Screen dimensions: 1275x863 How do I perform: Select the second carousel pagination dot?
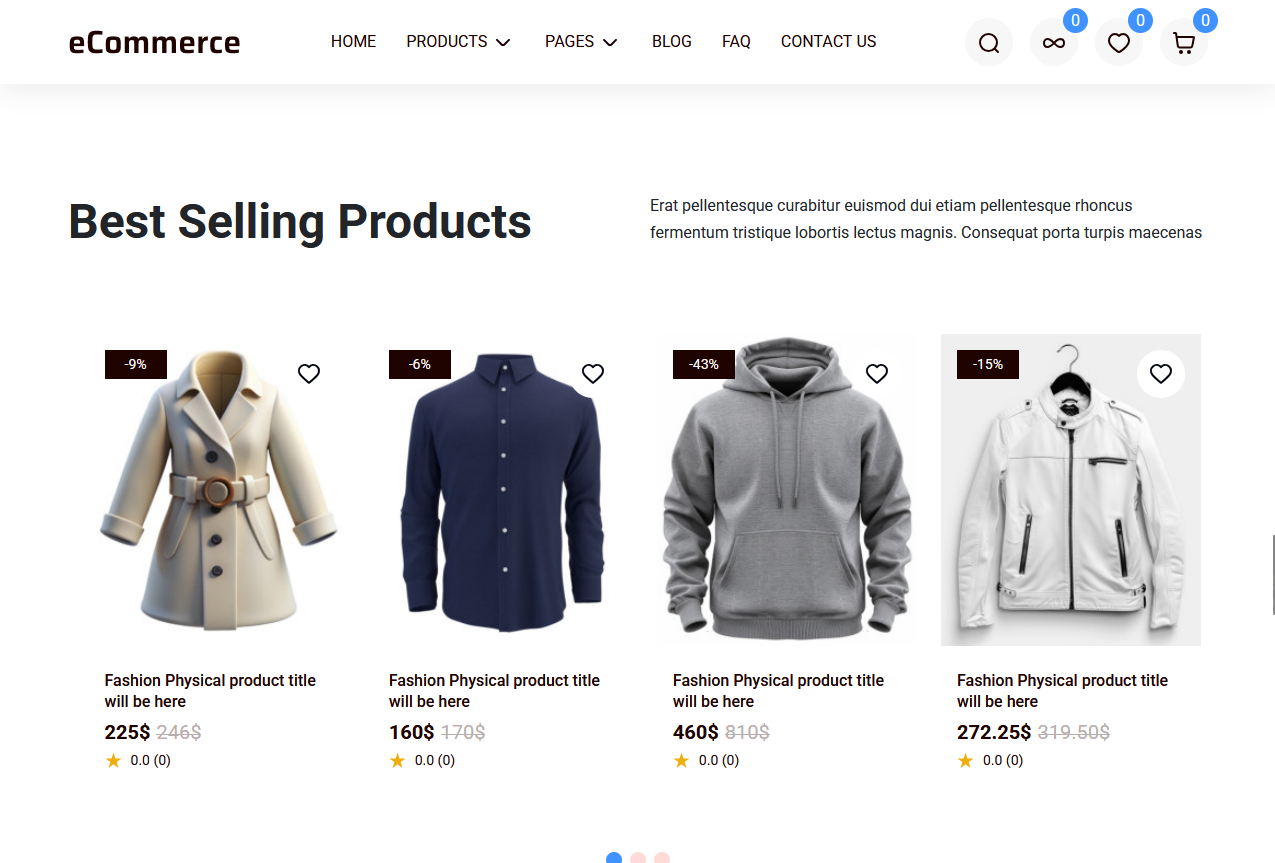tap(638, 858)
